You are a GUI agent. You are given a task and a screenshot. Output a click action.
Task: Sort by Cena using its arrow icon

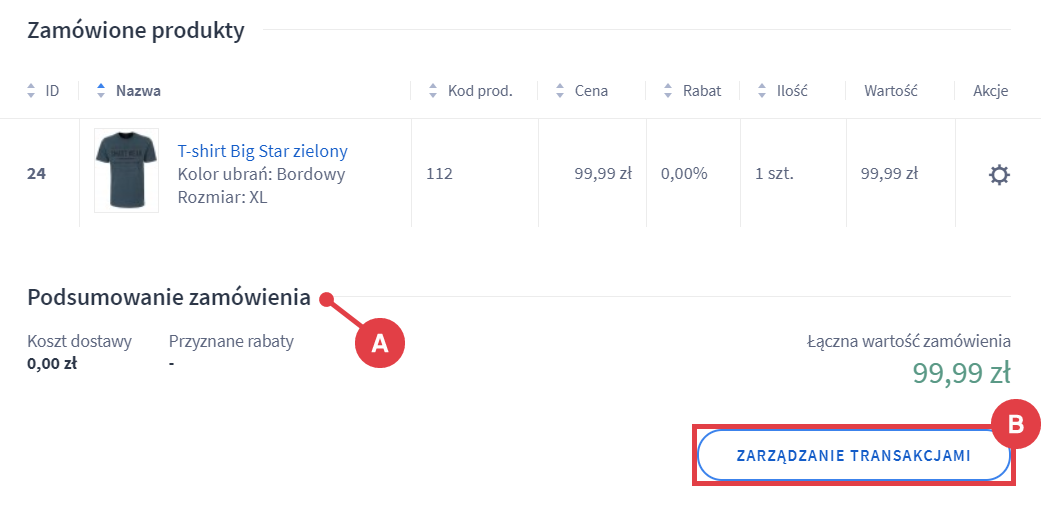[x=559, y=91]
